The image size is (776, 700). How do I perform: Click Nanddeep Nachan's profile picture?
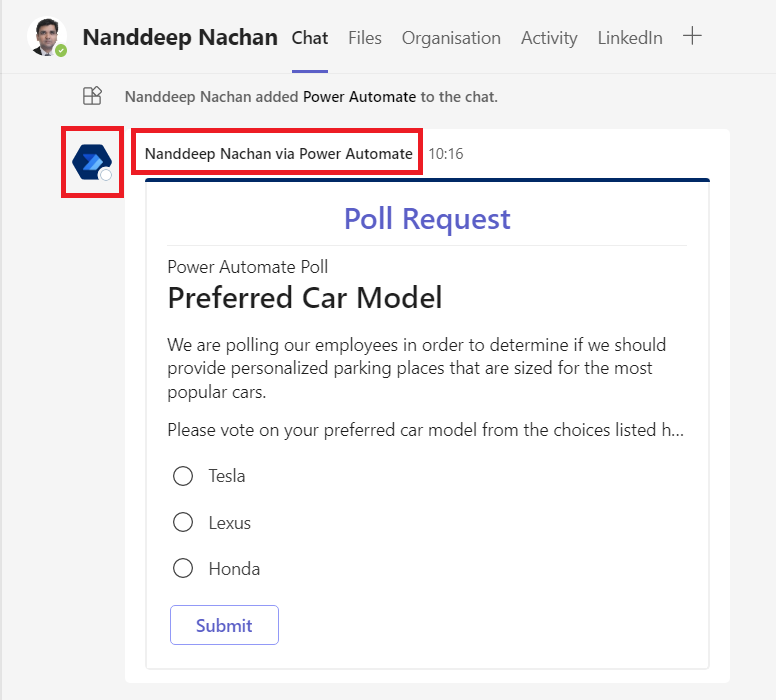tap(46, 37)
